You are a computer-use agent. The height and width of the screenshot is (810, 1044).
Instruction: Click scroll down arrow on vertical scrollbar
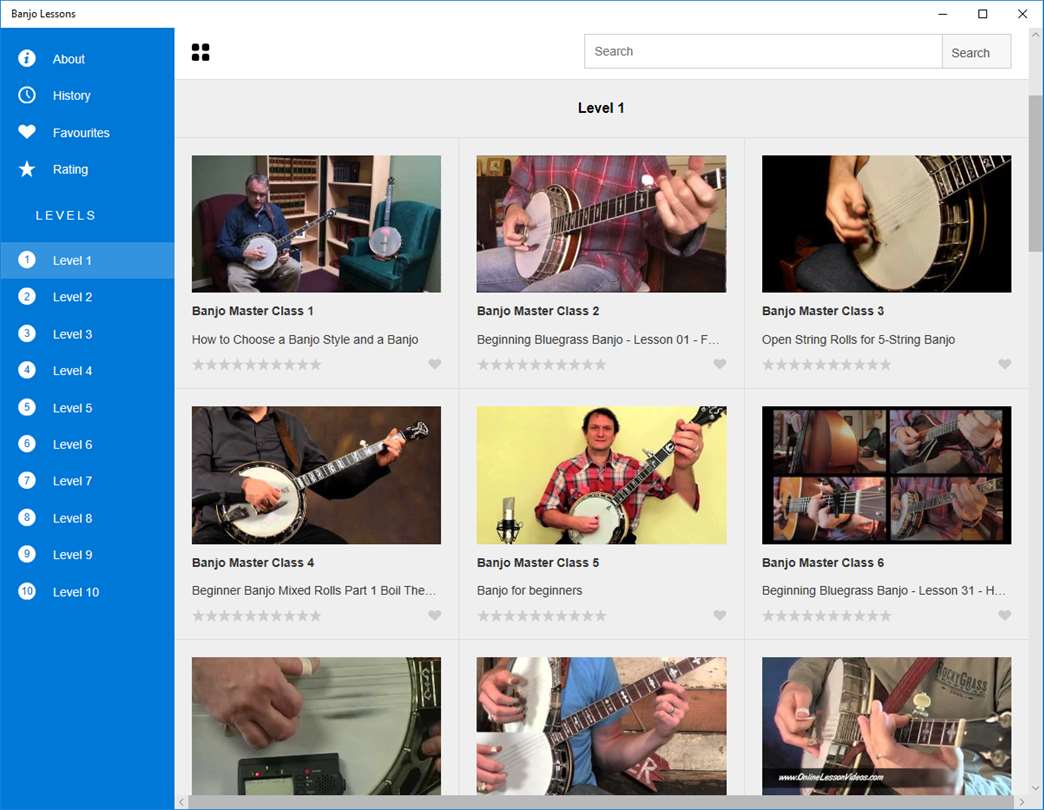1036,787
